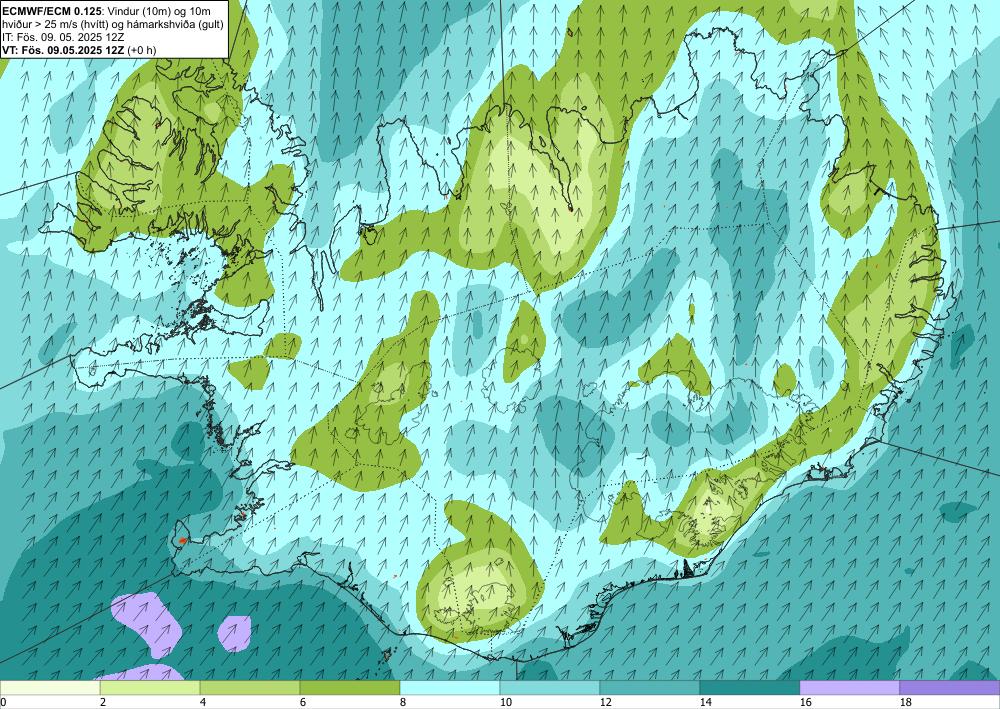Screen dimensions: 1000x709
Task: Click the '6' label on the wind scale
Action: coord(303,702)
